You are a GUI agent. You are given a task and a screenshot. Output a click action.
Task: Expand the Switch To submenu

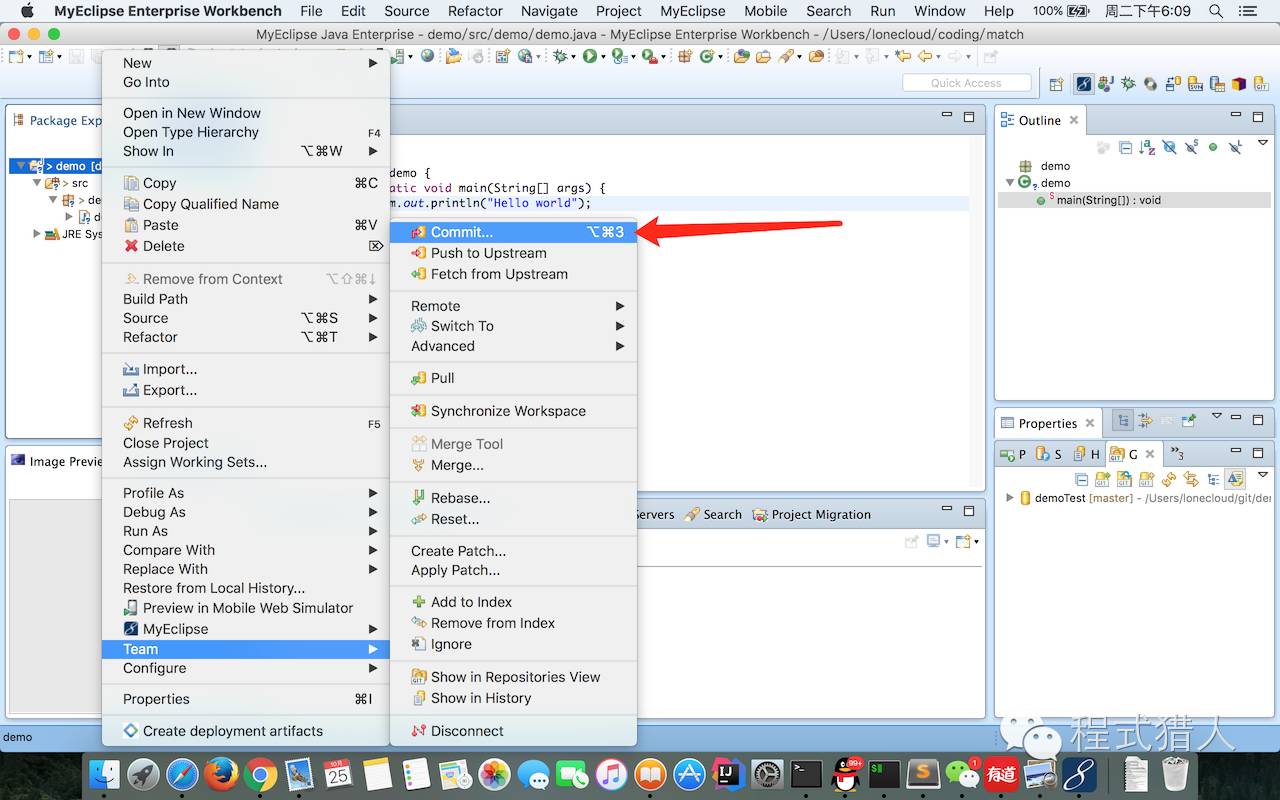pyautogui.click(x=513, y=326)
